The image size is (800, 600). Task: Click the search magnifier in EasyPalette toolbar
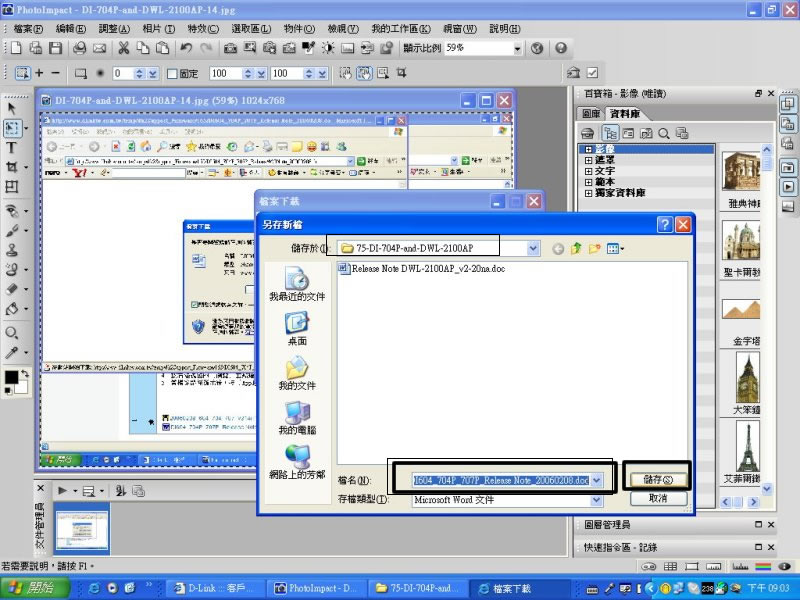point(664,134)
